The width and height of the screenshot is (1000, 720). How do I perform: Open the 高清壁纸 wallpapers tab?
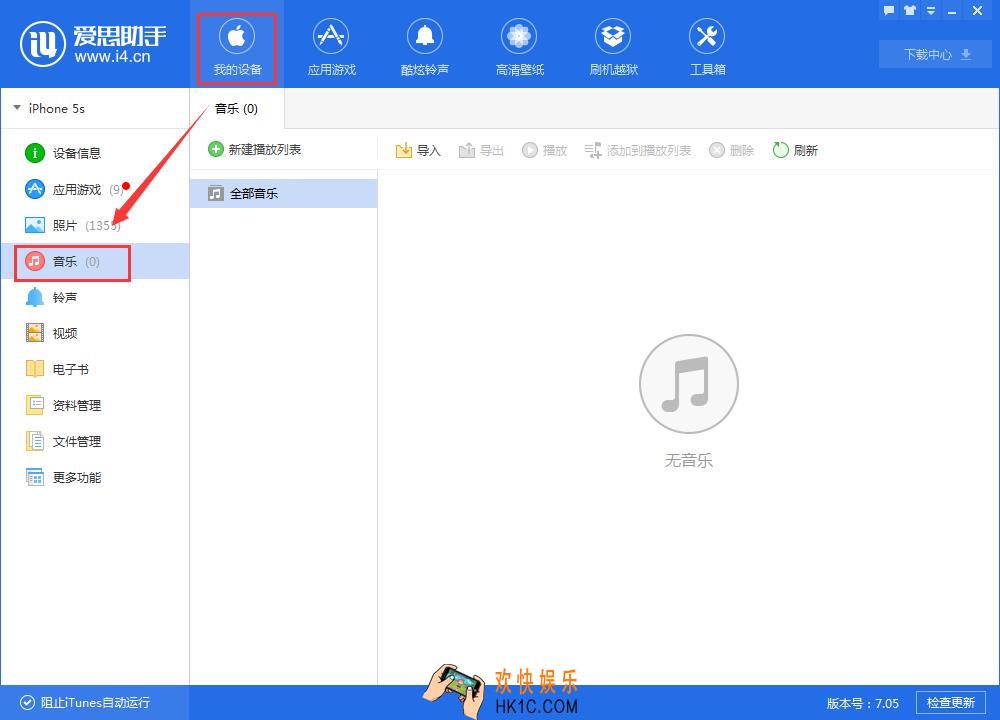click(519, 48)
